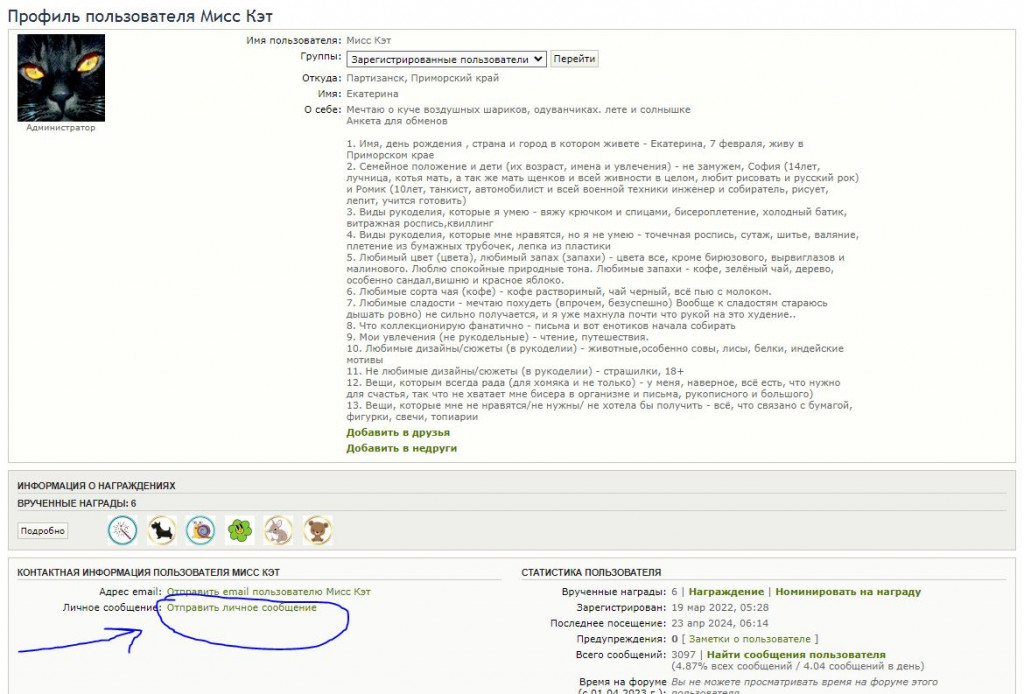The image size is (1024, 694).
Task: Open the teddy bear award badge
Action: 317,530
